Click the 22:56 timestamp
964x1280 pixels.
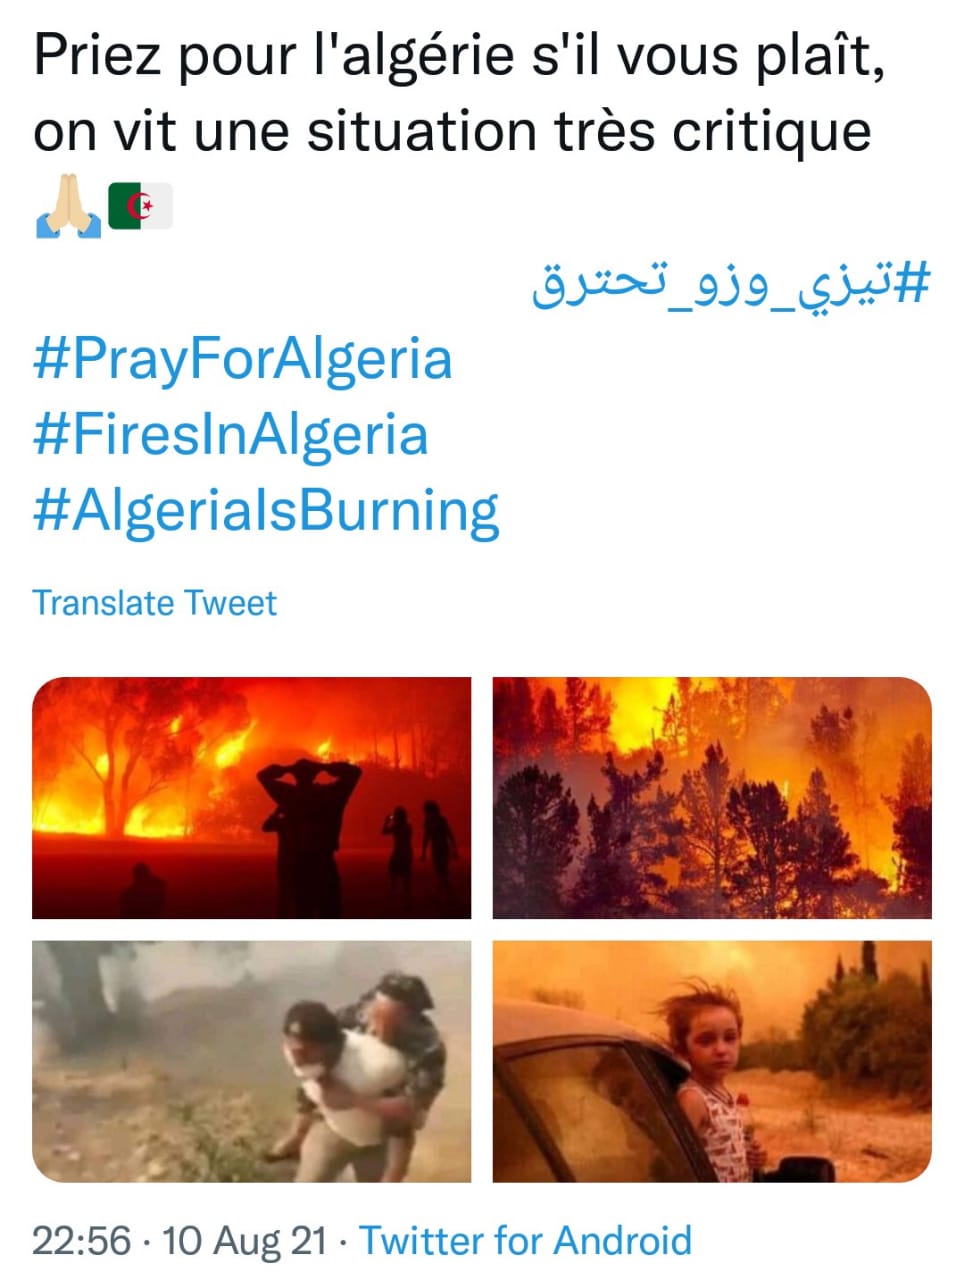81,1240
